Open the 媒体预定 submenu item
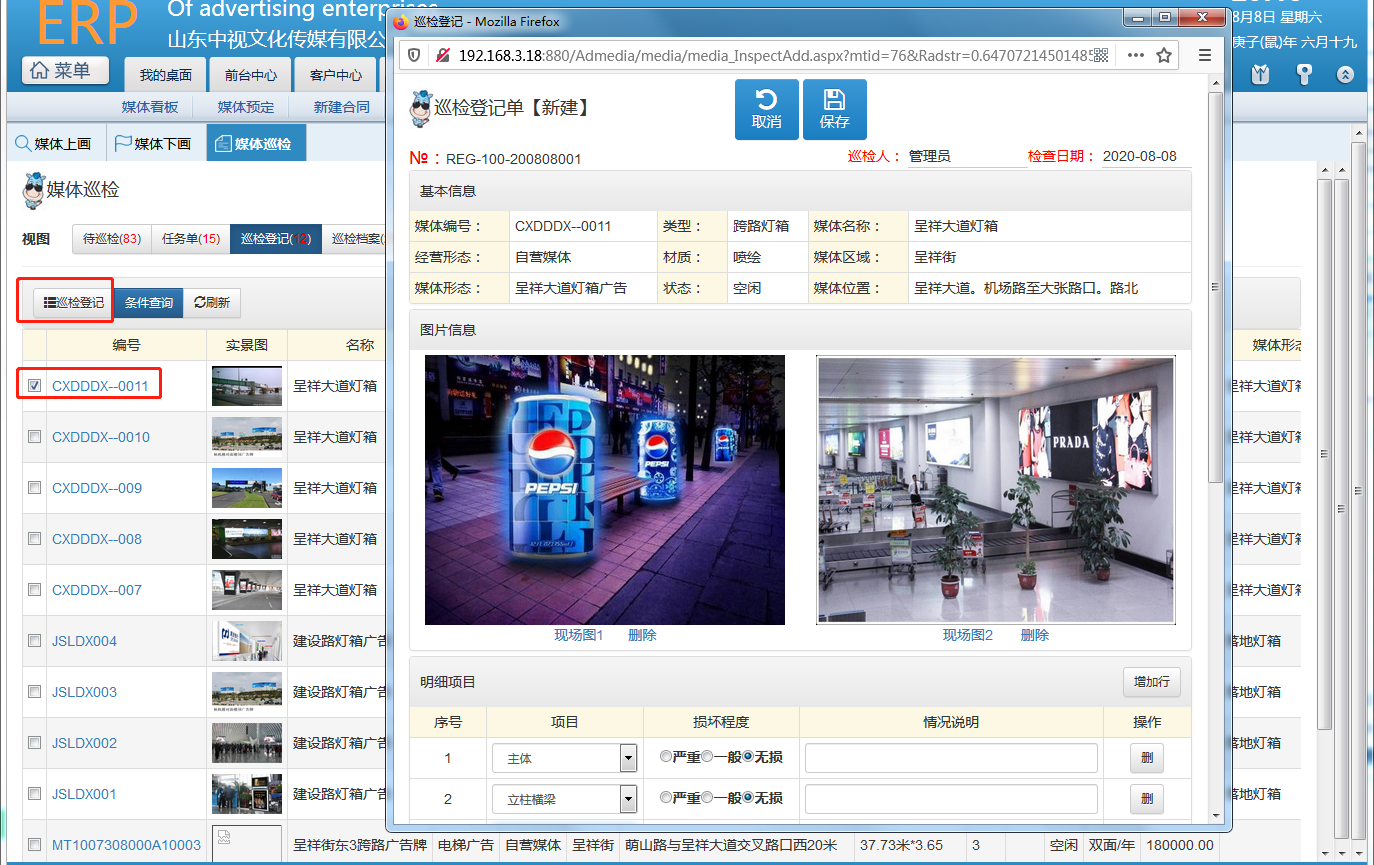The width and height of the screenshot is (1374, 865). point(246,107)
